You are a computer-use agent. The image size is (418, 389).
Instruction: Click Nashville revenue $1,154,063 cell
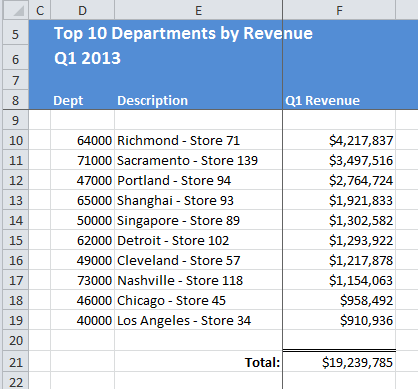339,280
